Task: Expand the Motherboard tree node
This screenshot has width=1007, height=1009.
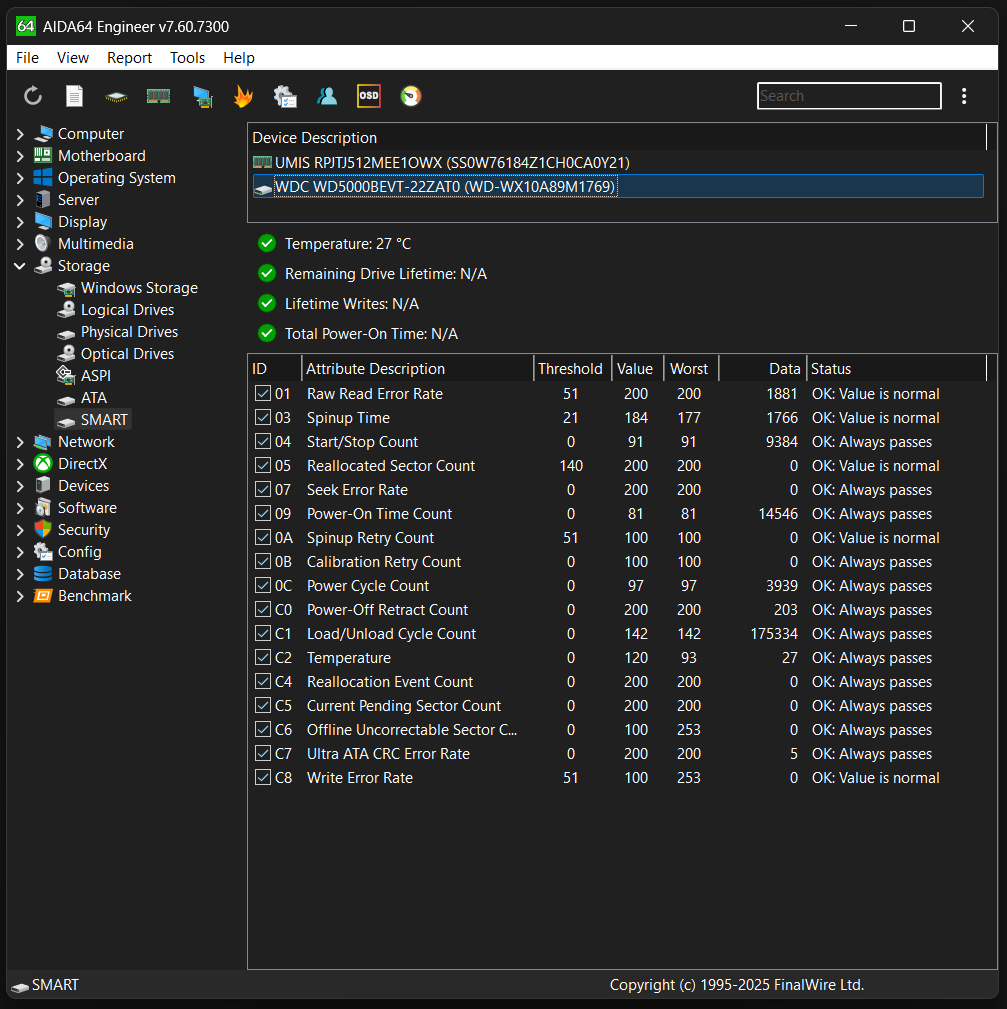Action: coord(20,156)
